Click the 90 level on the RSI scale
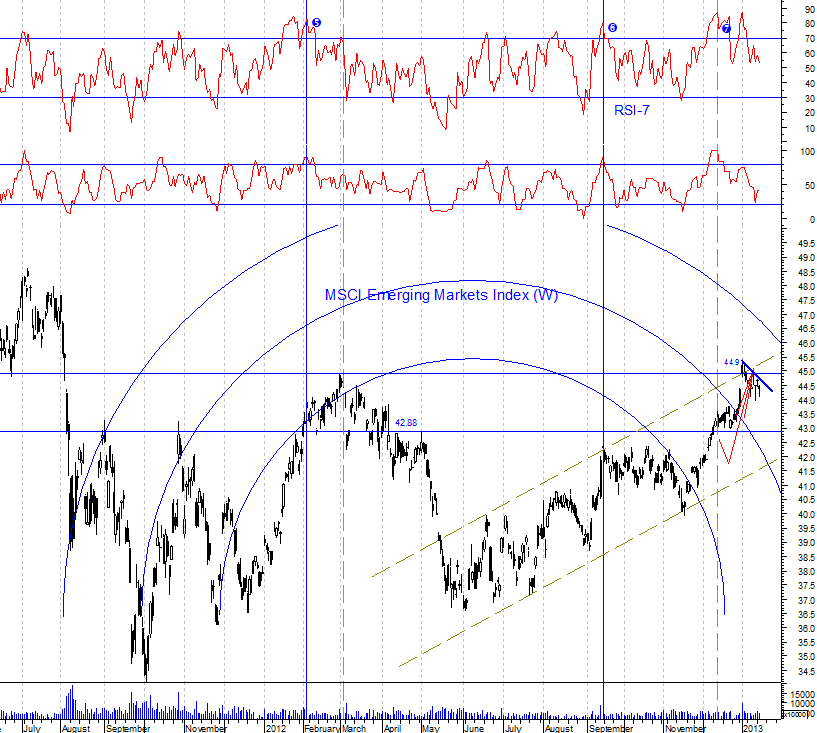 click(810, 9)
